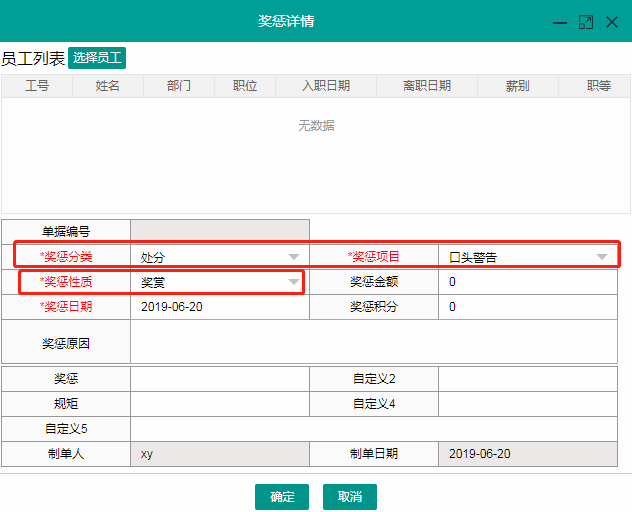This screenshot has height=512, width=632.
Task: Close the 奖惩详情 dialog
Action: (612, 22)
